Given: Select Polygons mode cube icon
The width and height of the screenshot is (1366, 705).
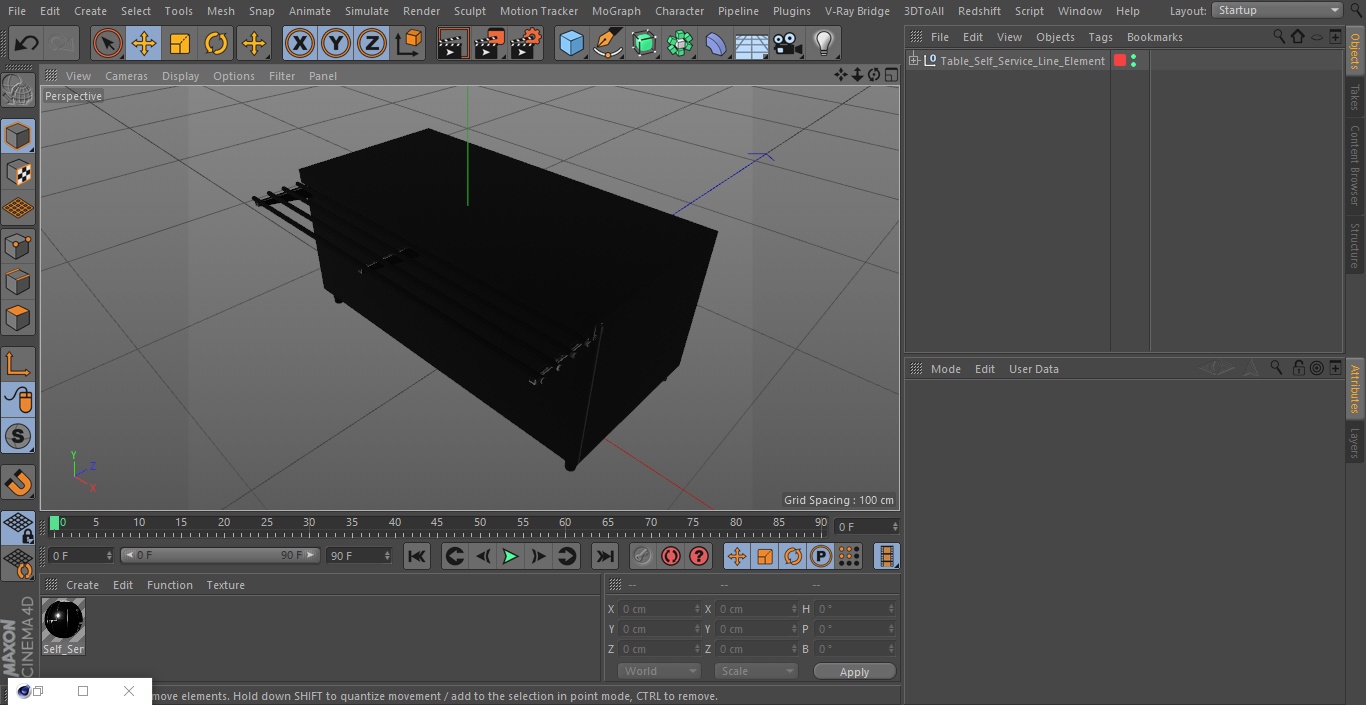Looking at the screenshot, I should 18,318.
